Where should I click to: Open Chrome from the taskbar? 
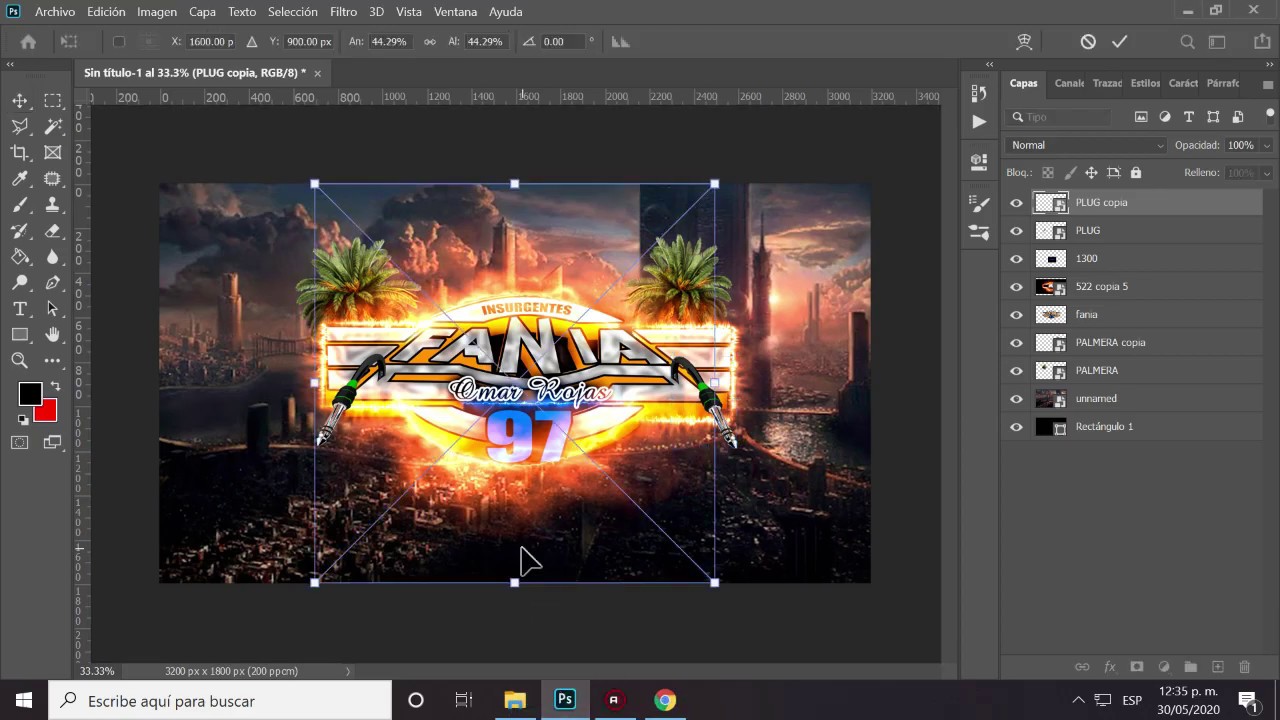coord(665,700)
